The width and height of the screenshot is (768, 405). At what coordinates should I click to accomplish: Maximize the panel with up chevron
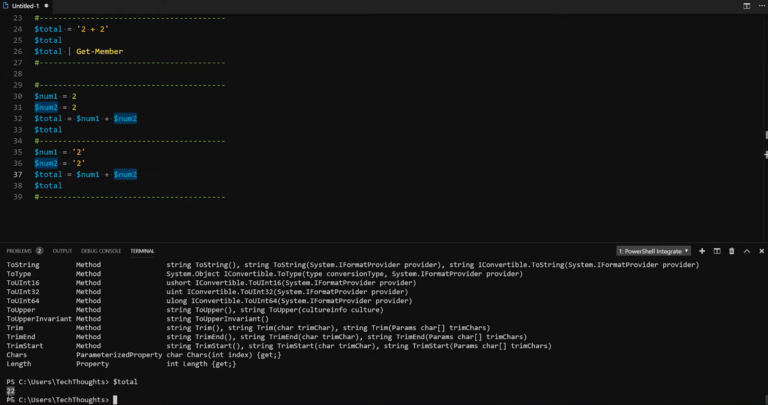coord(746,250)
